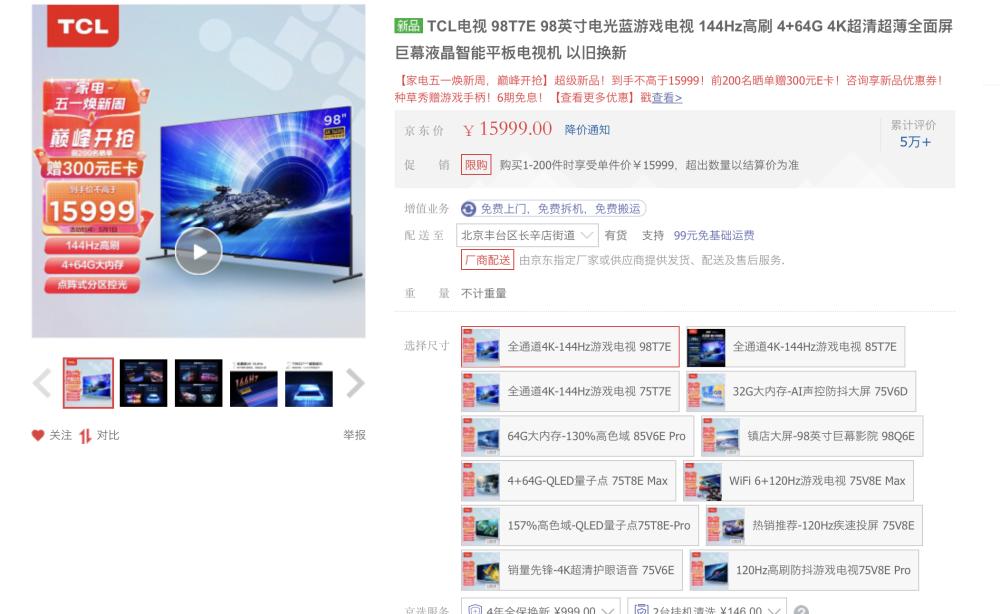Click 免费上门、免费拆机、免费搬运 service badge
Image resolution: width=1000 pixels, height=614 pixels.
553,208
